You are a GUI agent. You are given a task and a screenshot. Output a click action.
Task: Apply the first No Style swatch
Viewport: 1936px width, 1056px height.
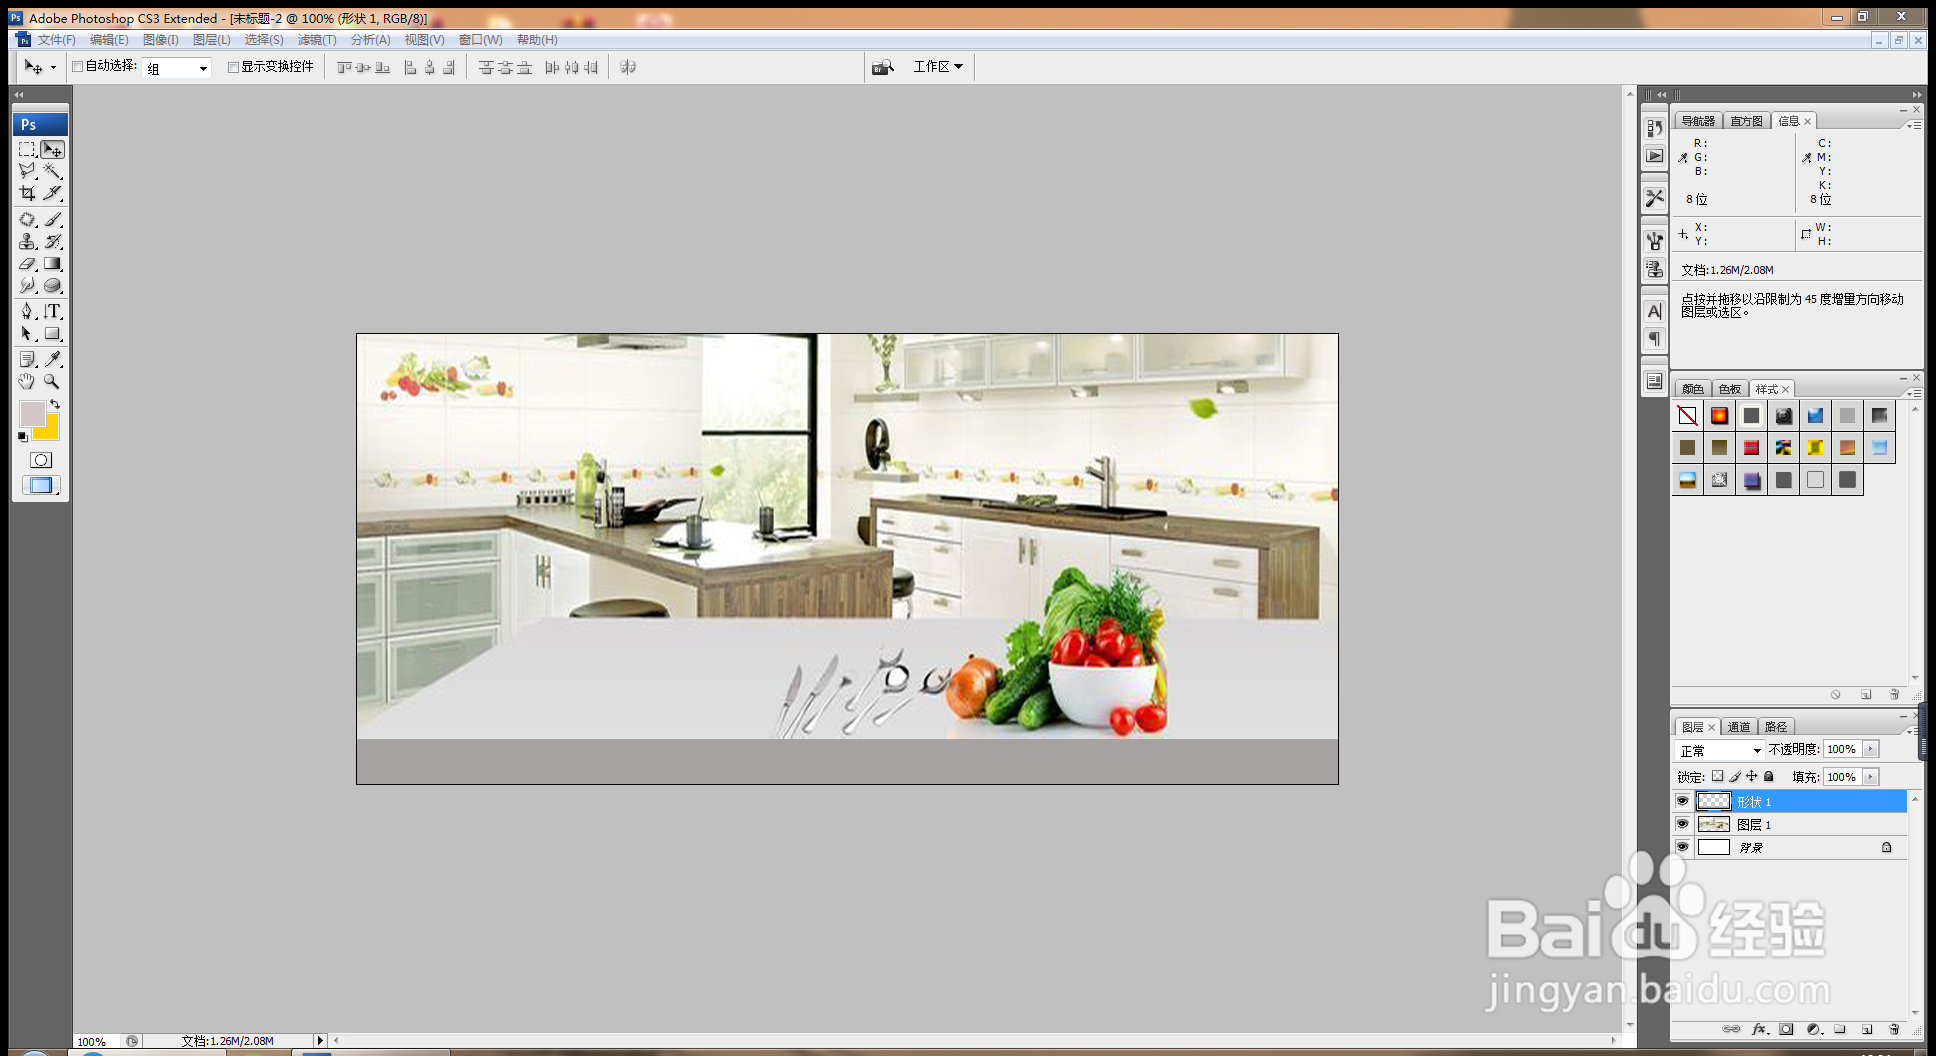[x=1687, y=416]
